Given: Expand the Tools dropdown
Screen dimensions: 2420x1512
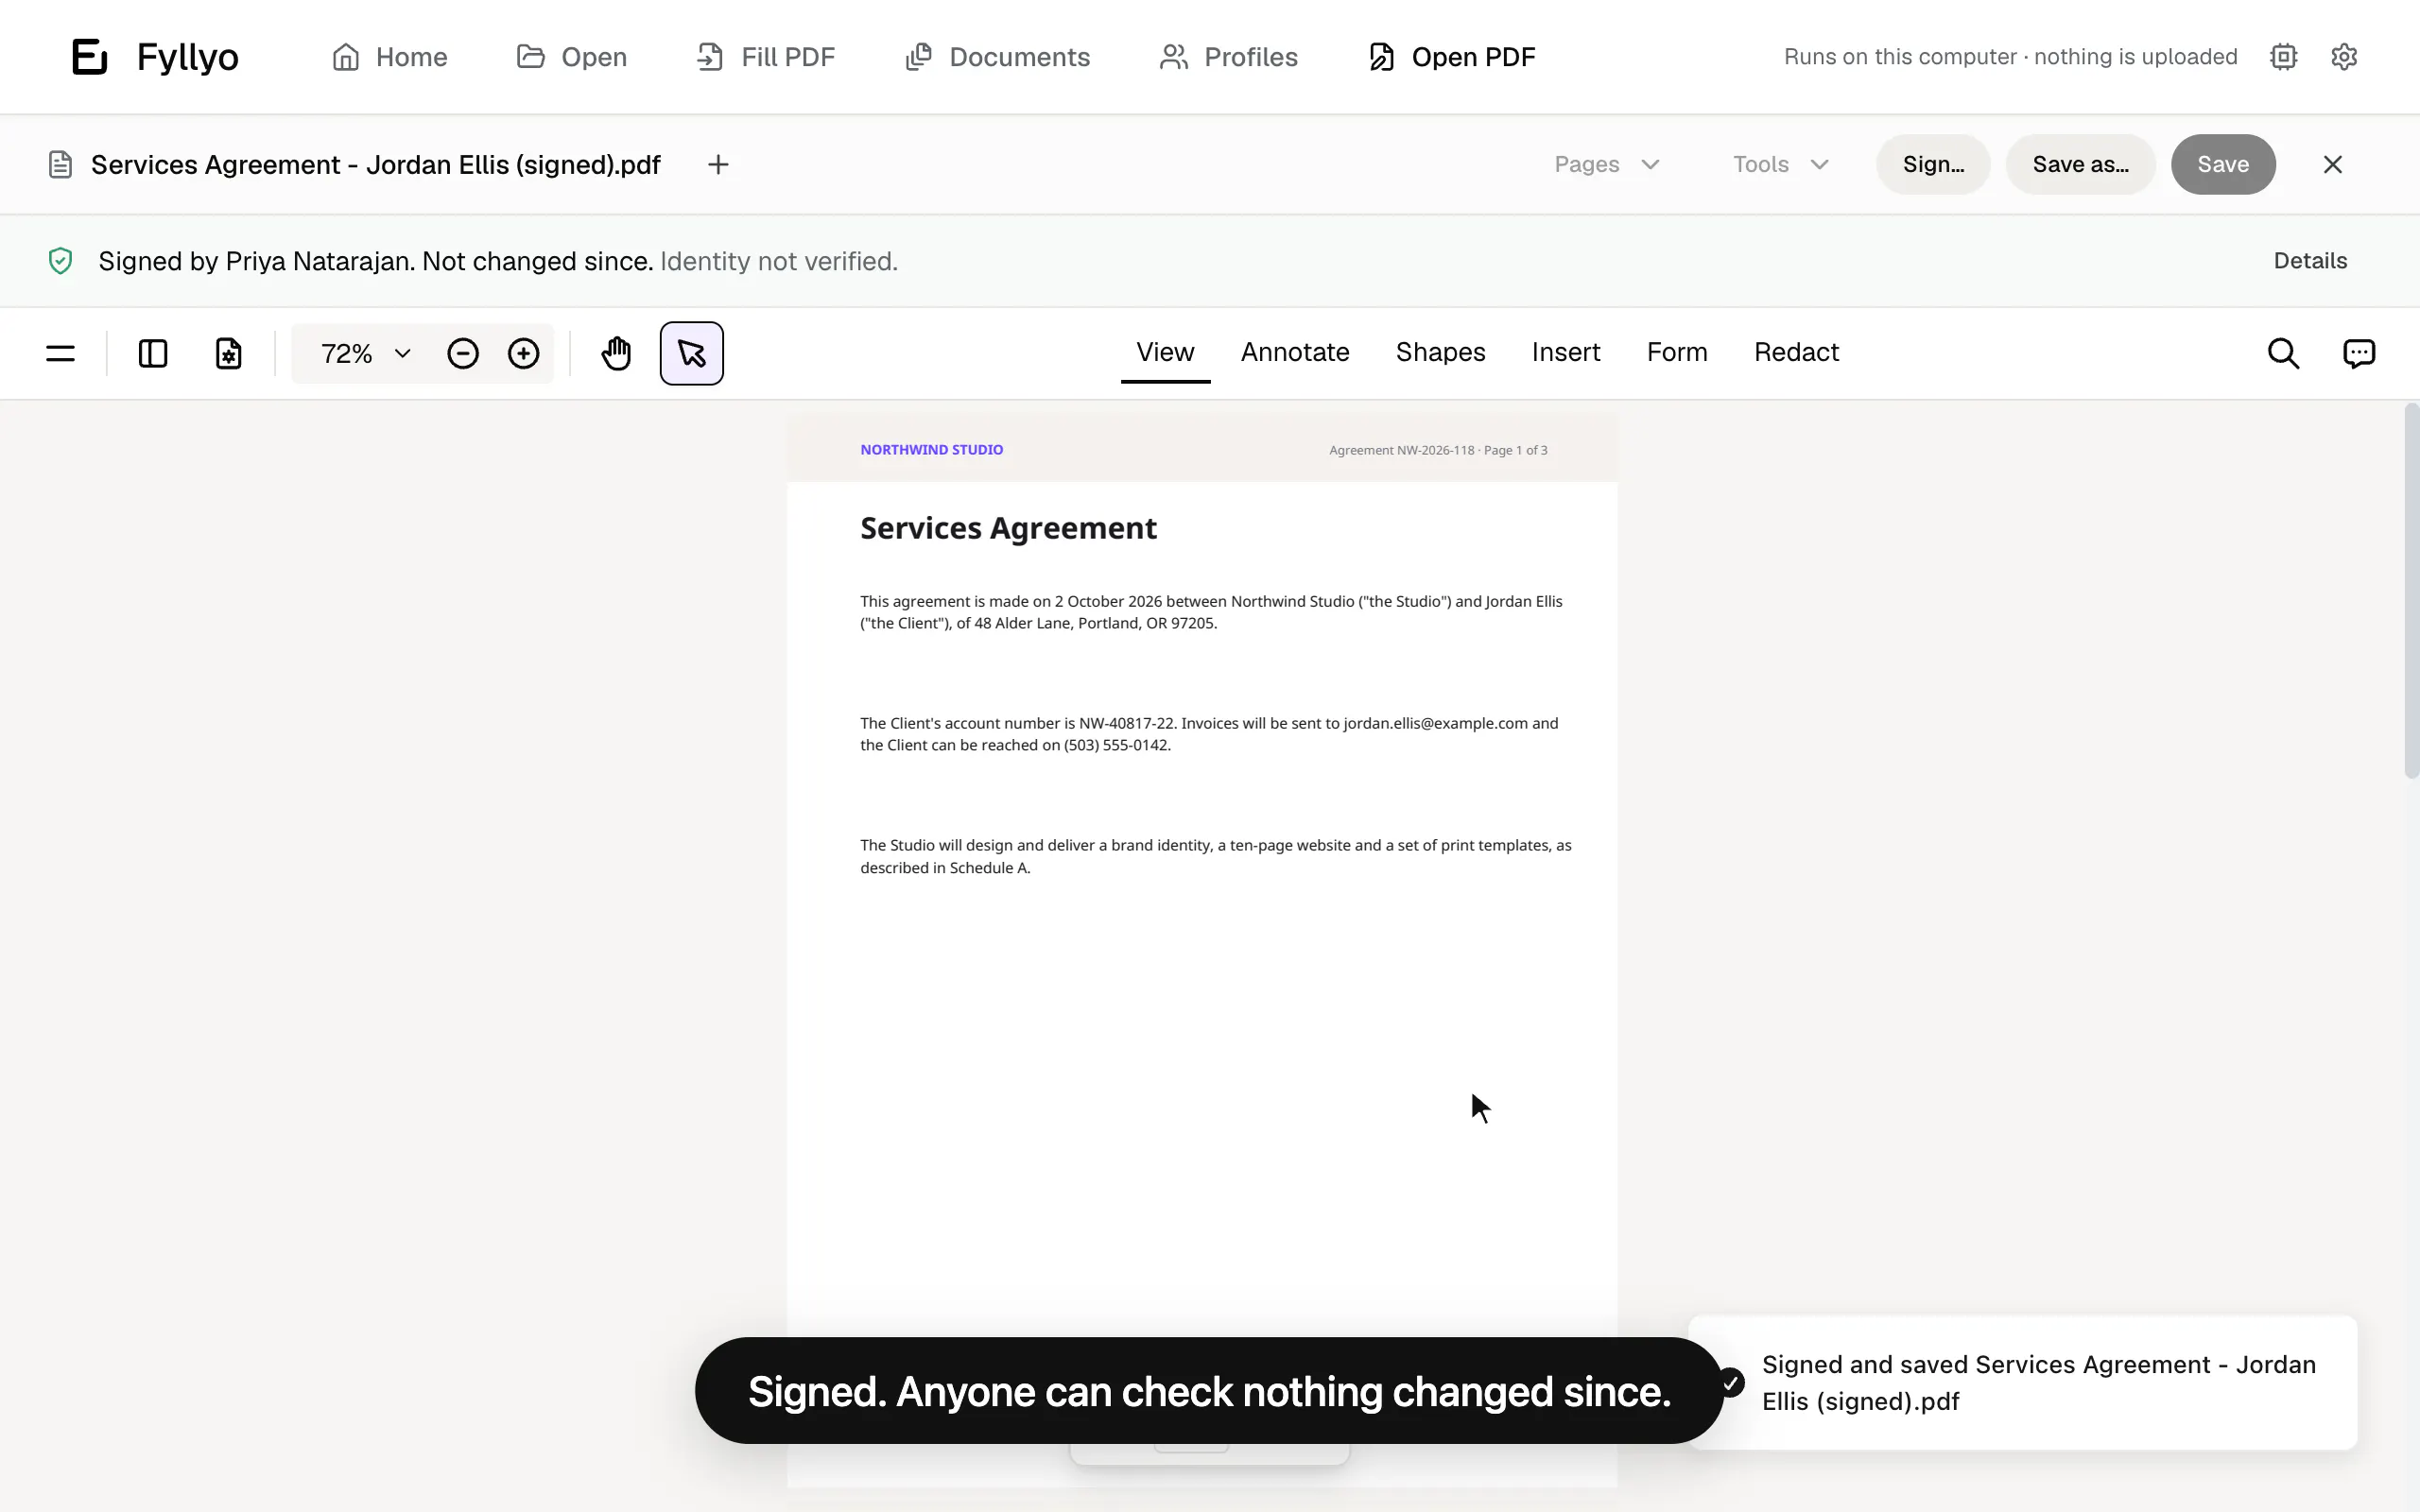Looking at the screenshot, I should click(x=1781, y=164).
